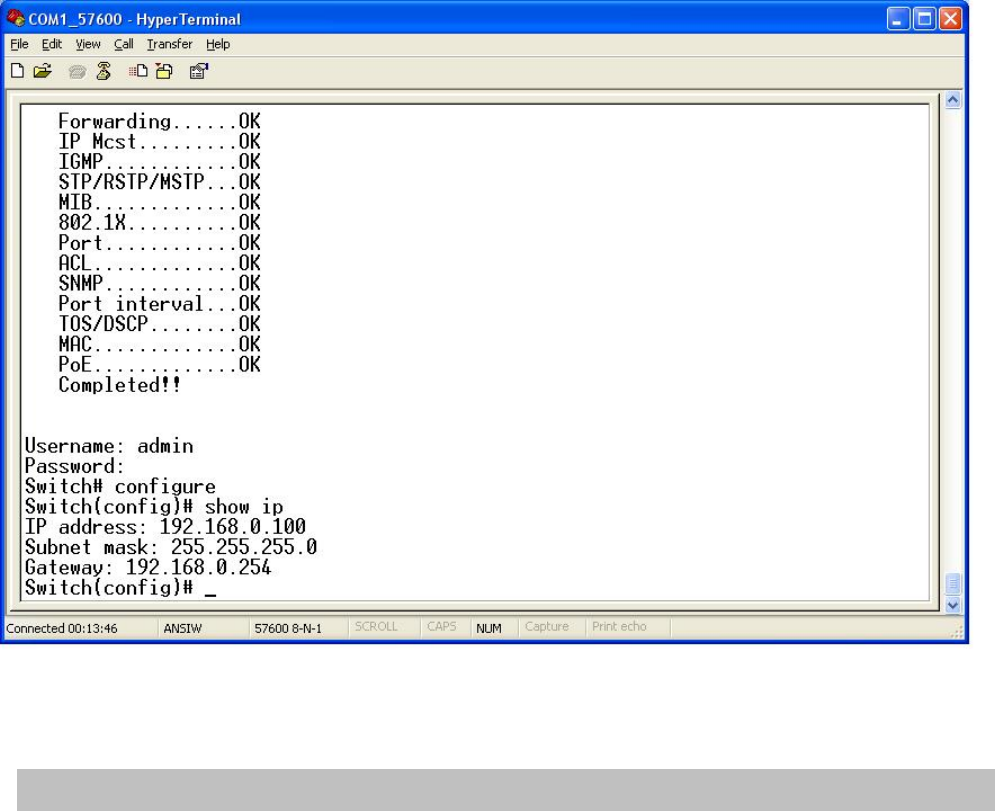Click the PoE OK status line
The width and height of the screenshot is (995, 811).
(159, 364)
